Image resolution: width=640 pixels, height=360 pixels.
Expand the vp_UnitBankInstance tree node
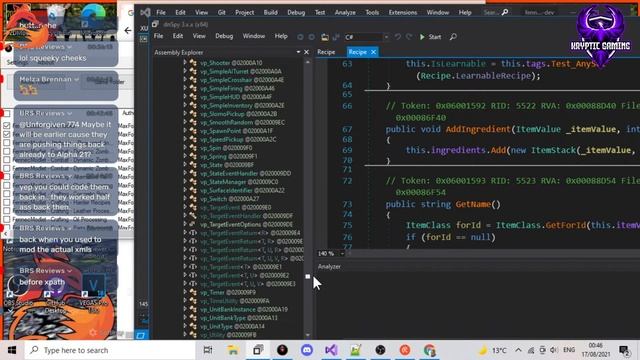(185, 309)
